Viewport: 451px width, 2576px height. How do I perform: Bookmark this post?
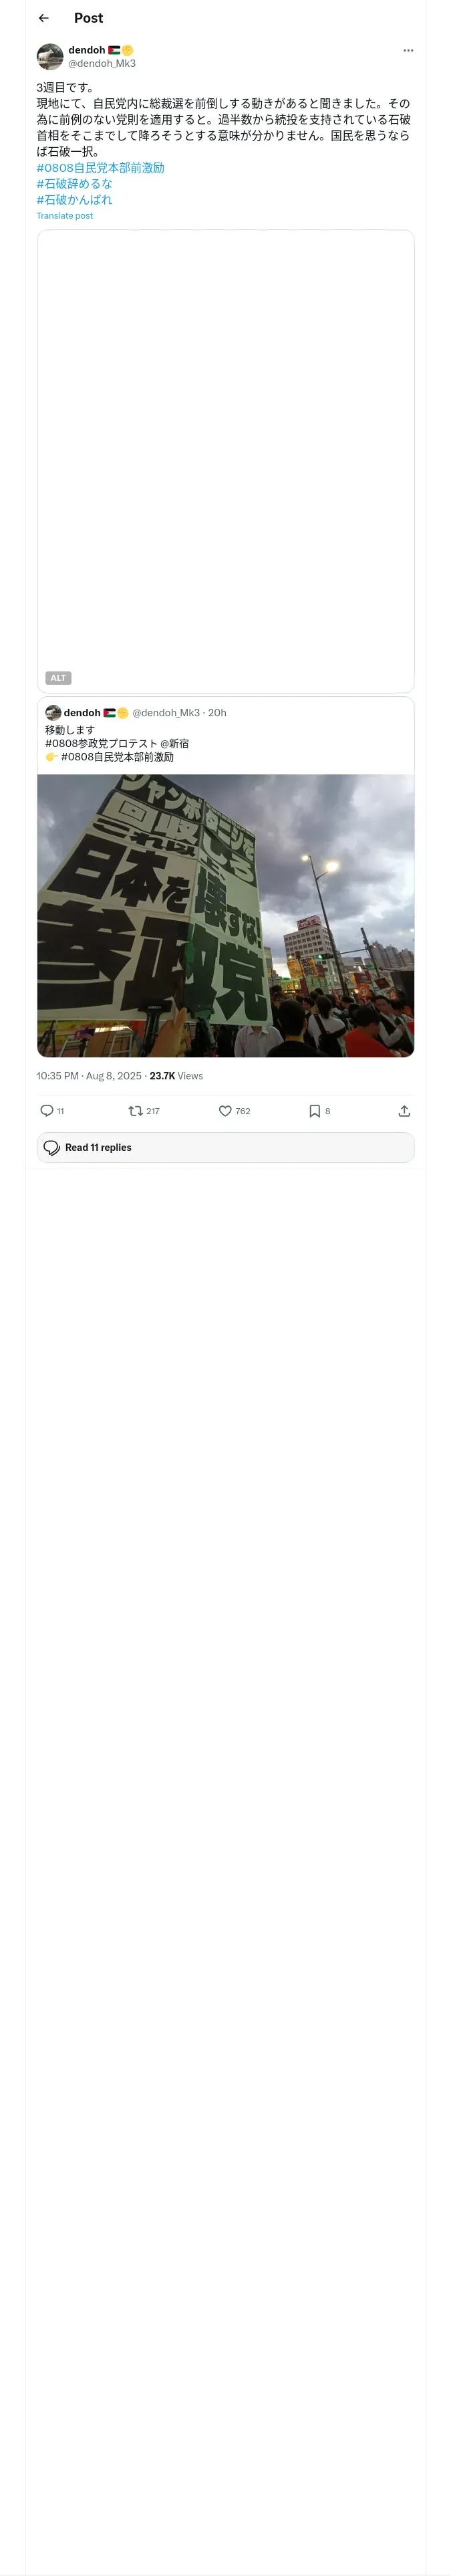click(x=314, y=1111)
